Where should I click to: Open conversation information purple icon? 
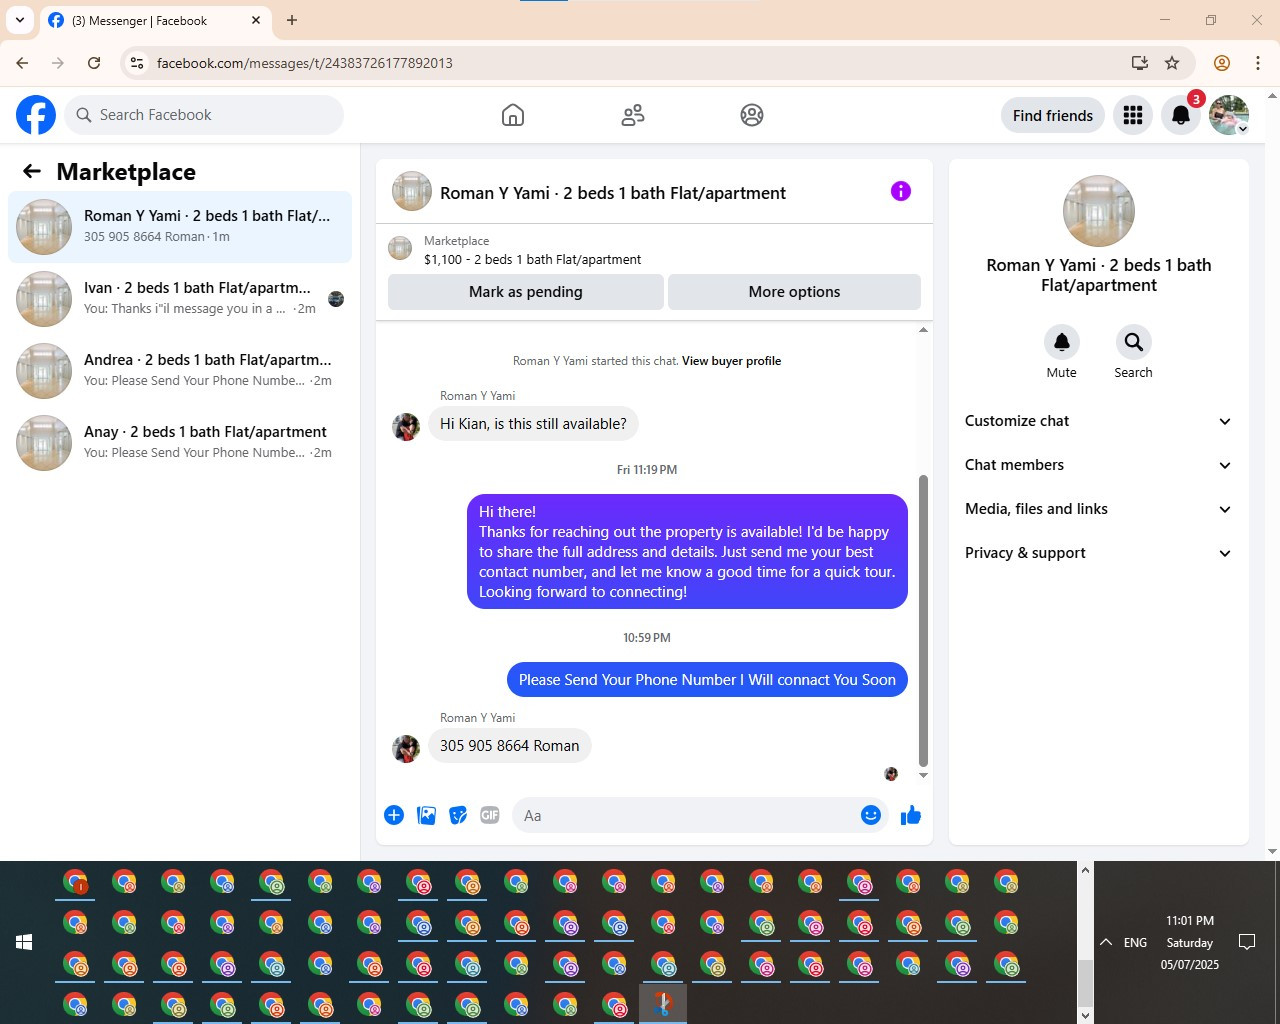pos(901,191)
